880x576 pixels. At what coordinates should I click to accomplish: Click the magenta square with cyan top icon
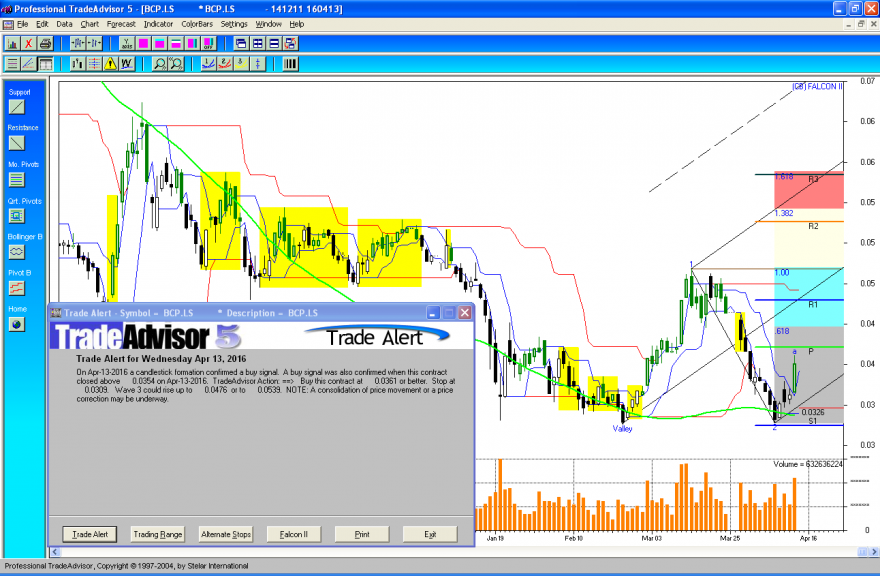159,43
